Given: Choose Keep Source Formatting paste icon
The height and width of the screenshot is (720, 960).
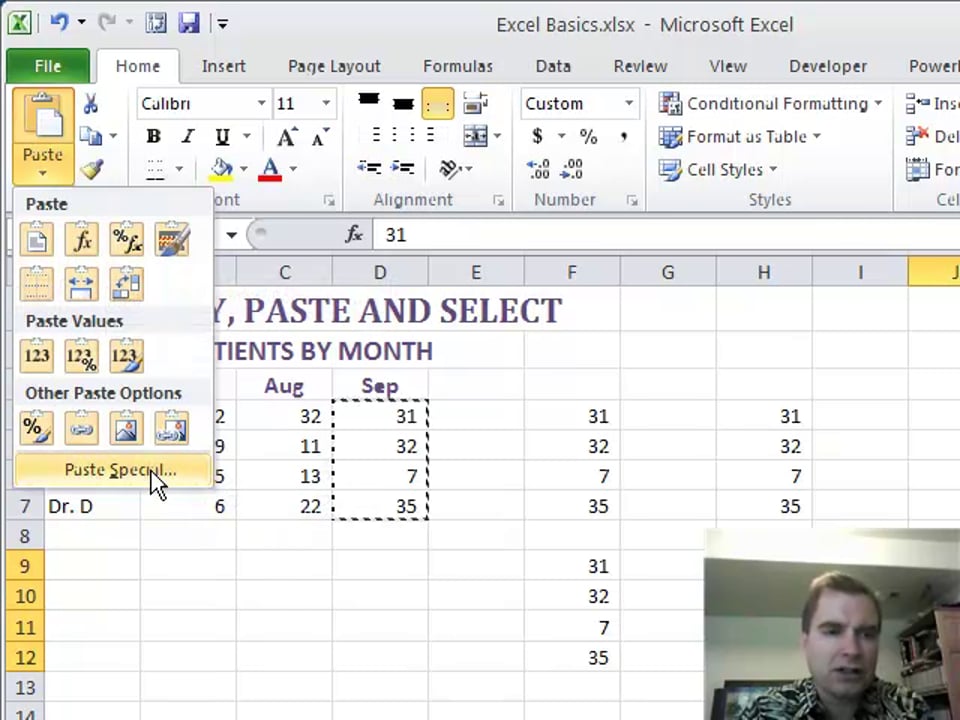Looking at the screenshot, I should pyautogui.click(x=172, y=239).
